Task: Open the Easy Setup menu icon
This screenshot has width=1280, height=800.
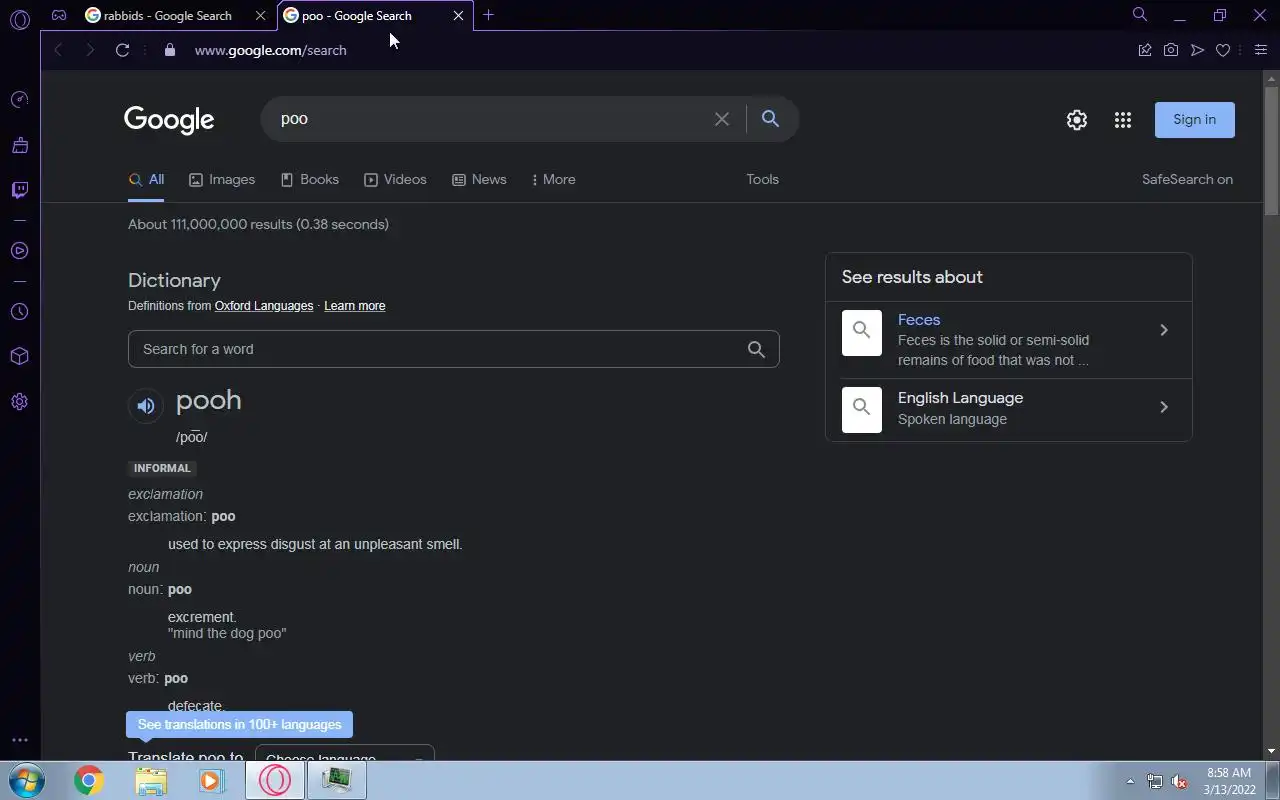Action: tap(1260, 50)
